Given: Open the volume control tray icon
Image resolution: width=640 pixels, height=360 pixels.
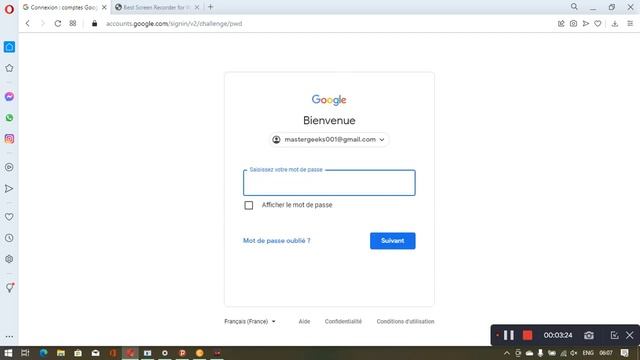Looking at the screenshot, I should 573,353.
